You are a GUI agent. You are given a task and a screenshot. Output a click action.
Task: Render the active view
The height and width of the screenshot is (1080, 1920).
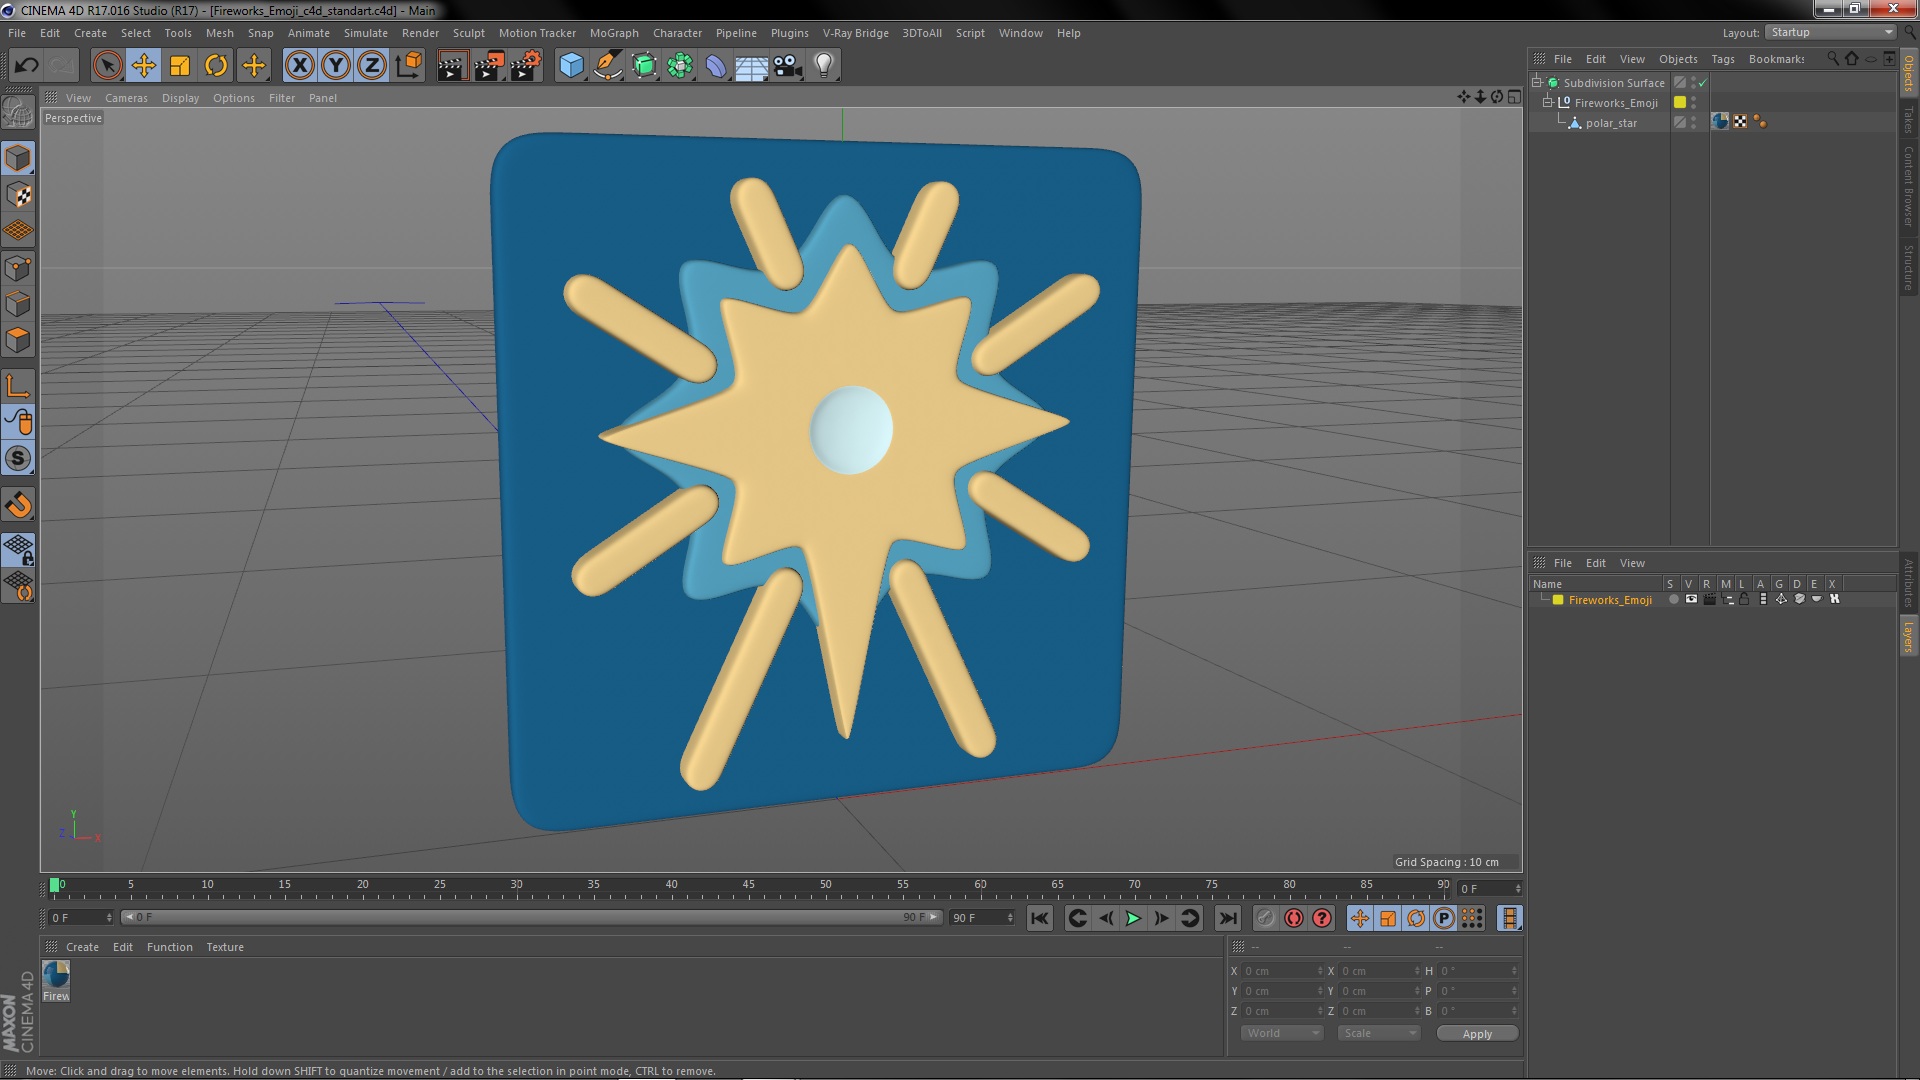click(451, 66)
